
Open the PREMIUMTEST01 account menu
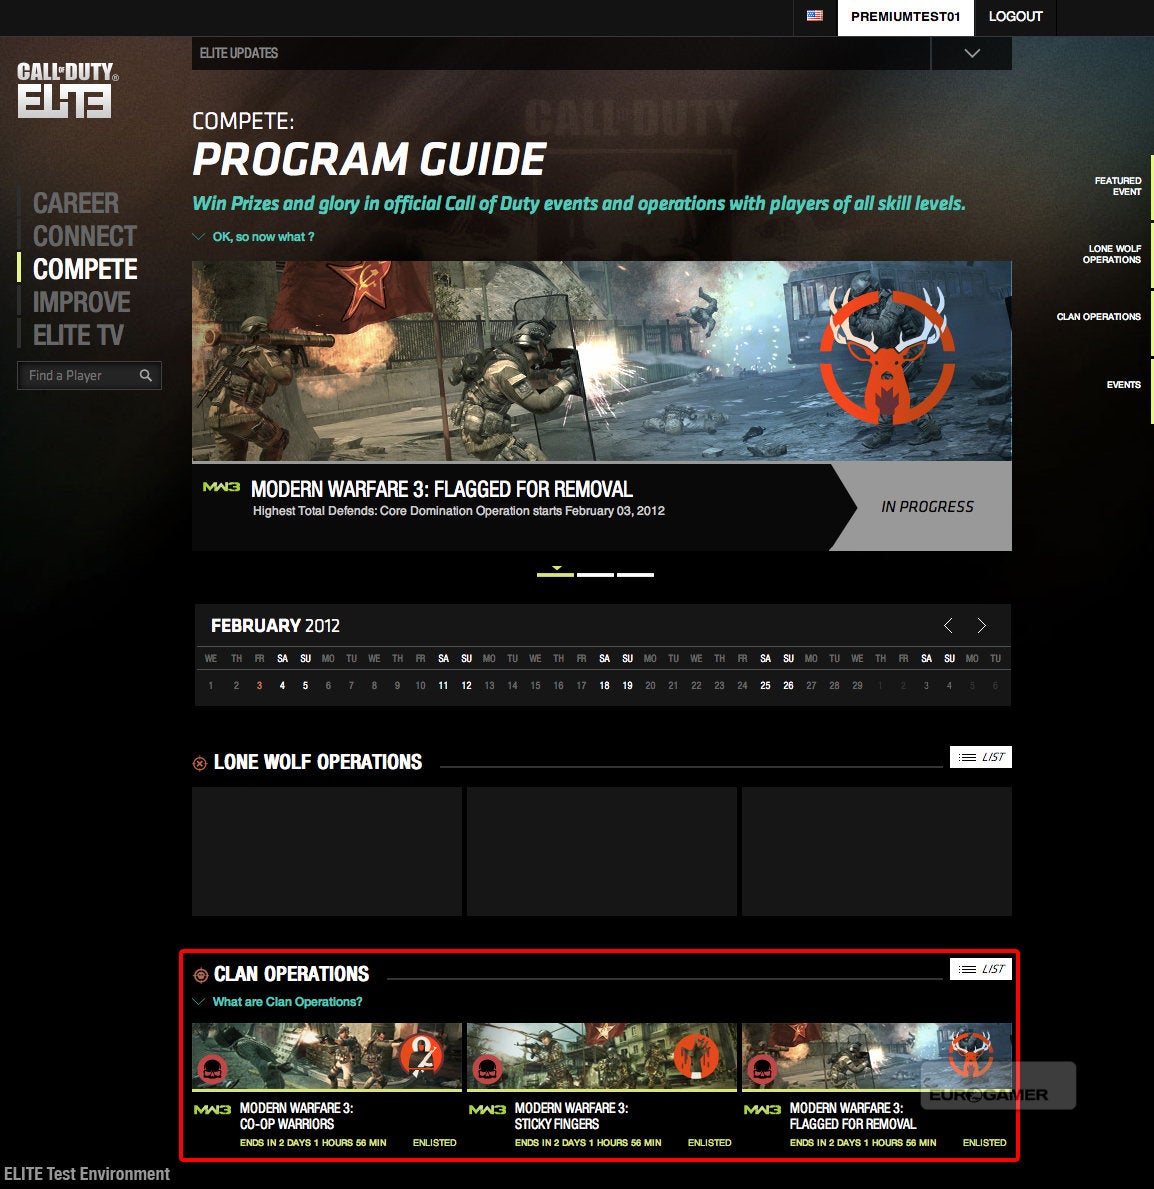point(905,17)
